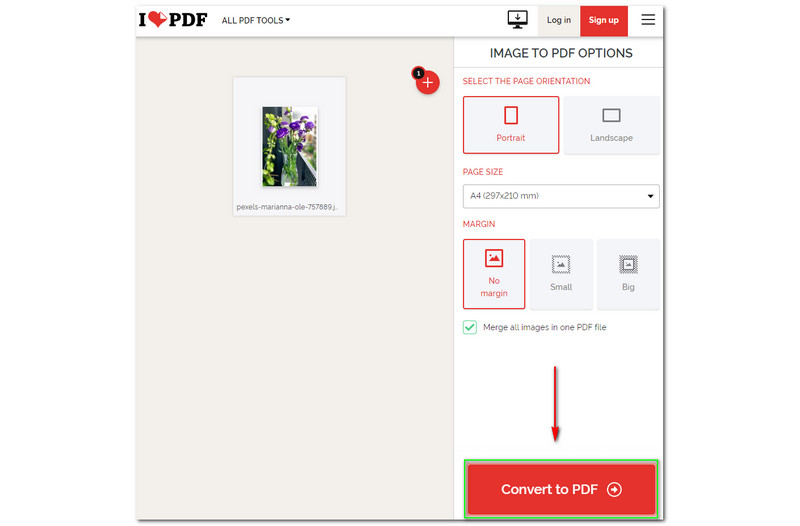Click the Portrait option label
The image size is (800, 526).
click(x=511, y=138)
